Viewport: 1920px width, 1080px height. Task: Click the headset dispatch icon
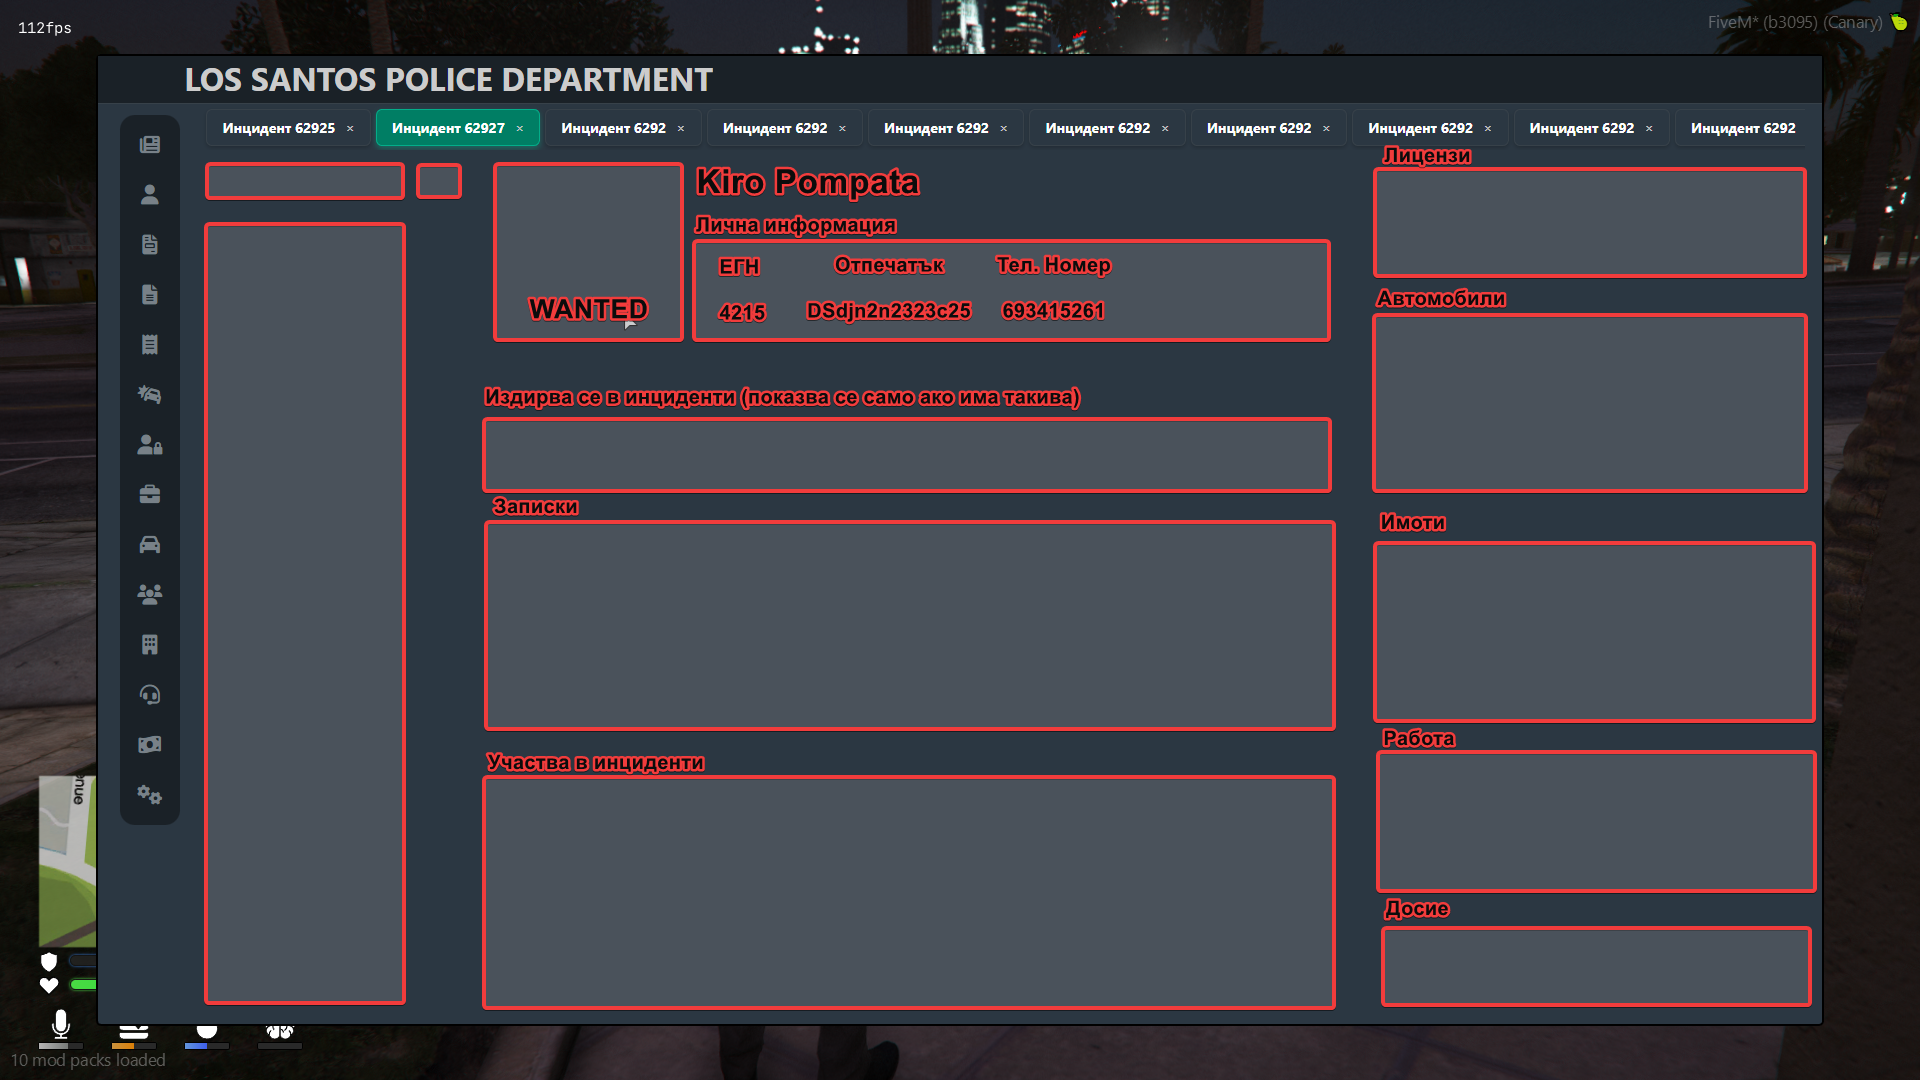[150, 695]
